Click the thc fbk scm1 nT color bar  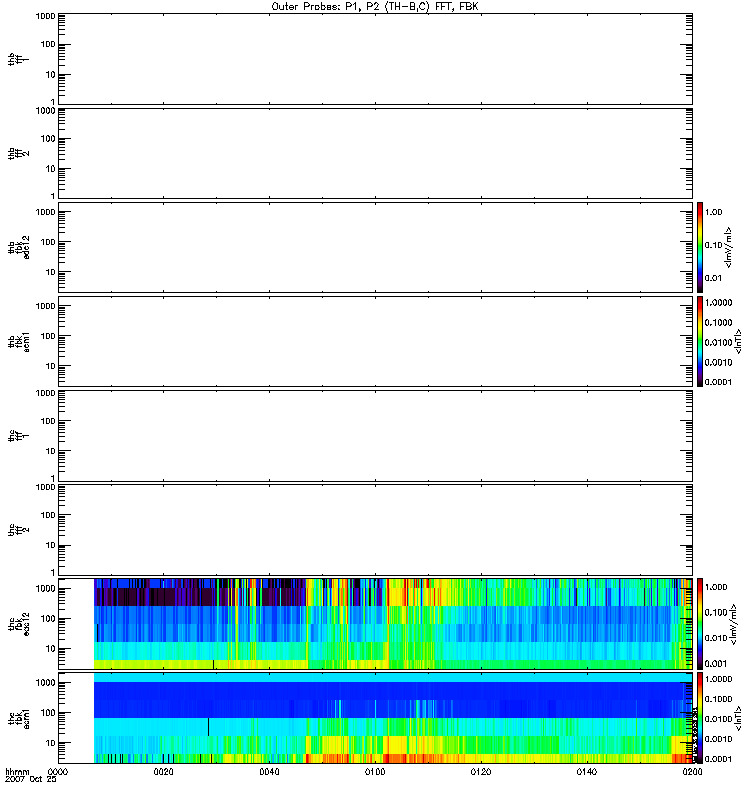click(700, 718)
